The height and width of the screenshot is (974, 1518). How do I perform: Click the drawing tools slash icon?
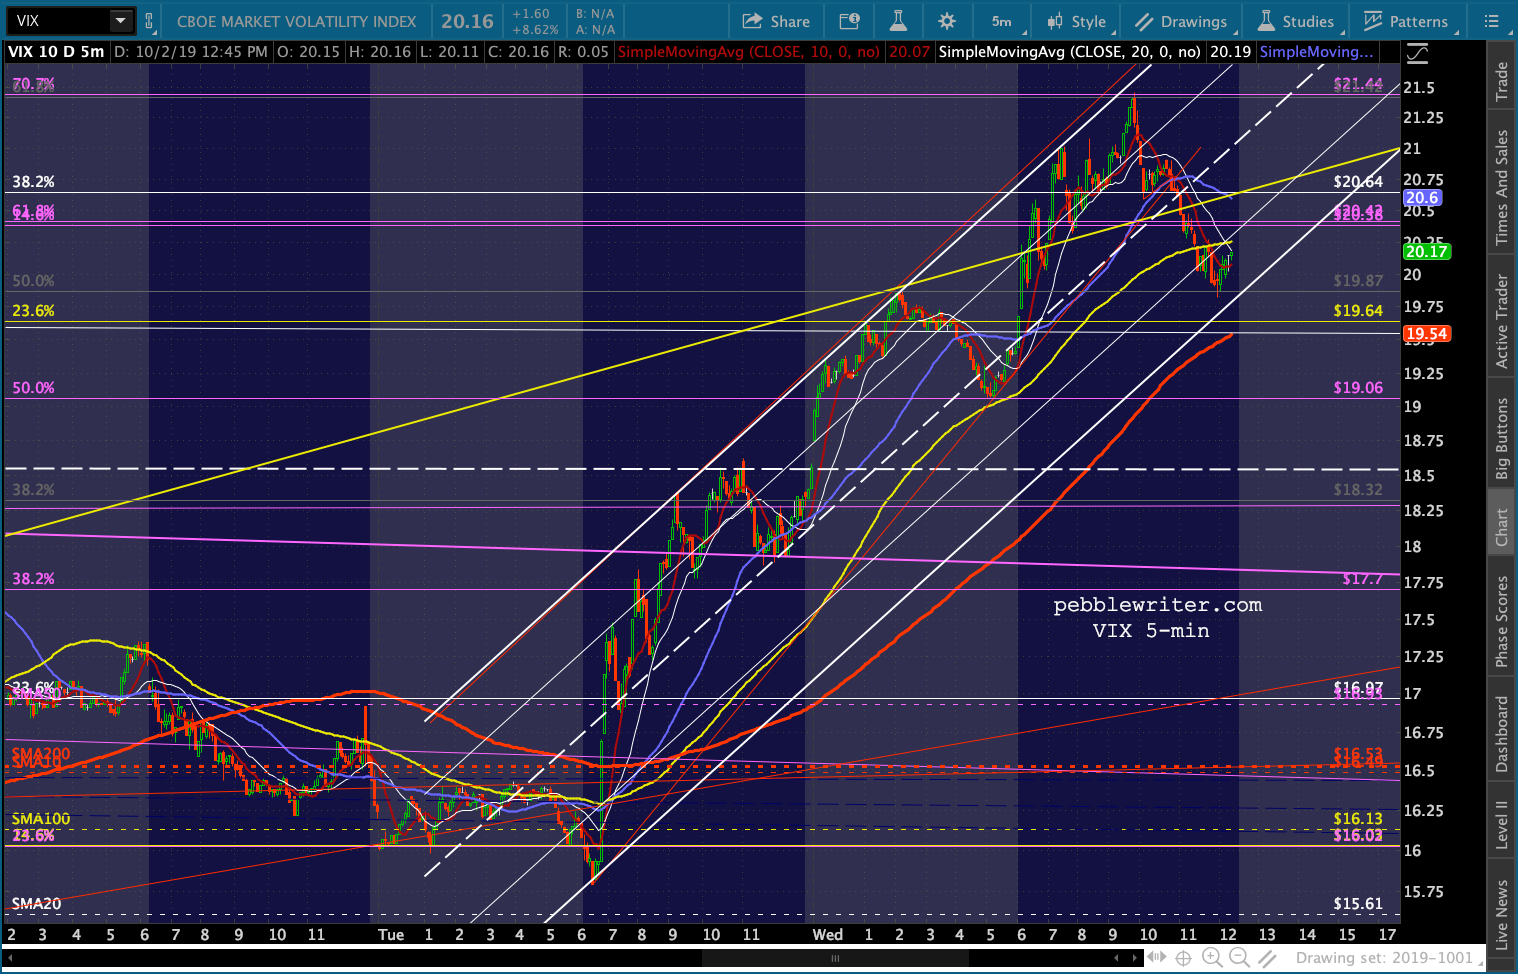coord(1267,958)
